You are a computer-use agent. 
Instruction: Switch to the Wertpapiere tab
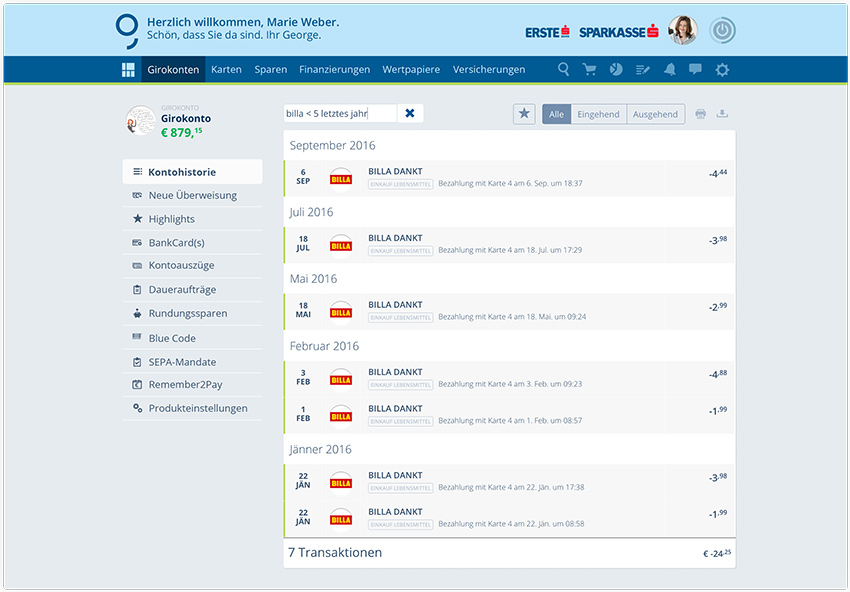click(411, 69)
